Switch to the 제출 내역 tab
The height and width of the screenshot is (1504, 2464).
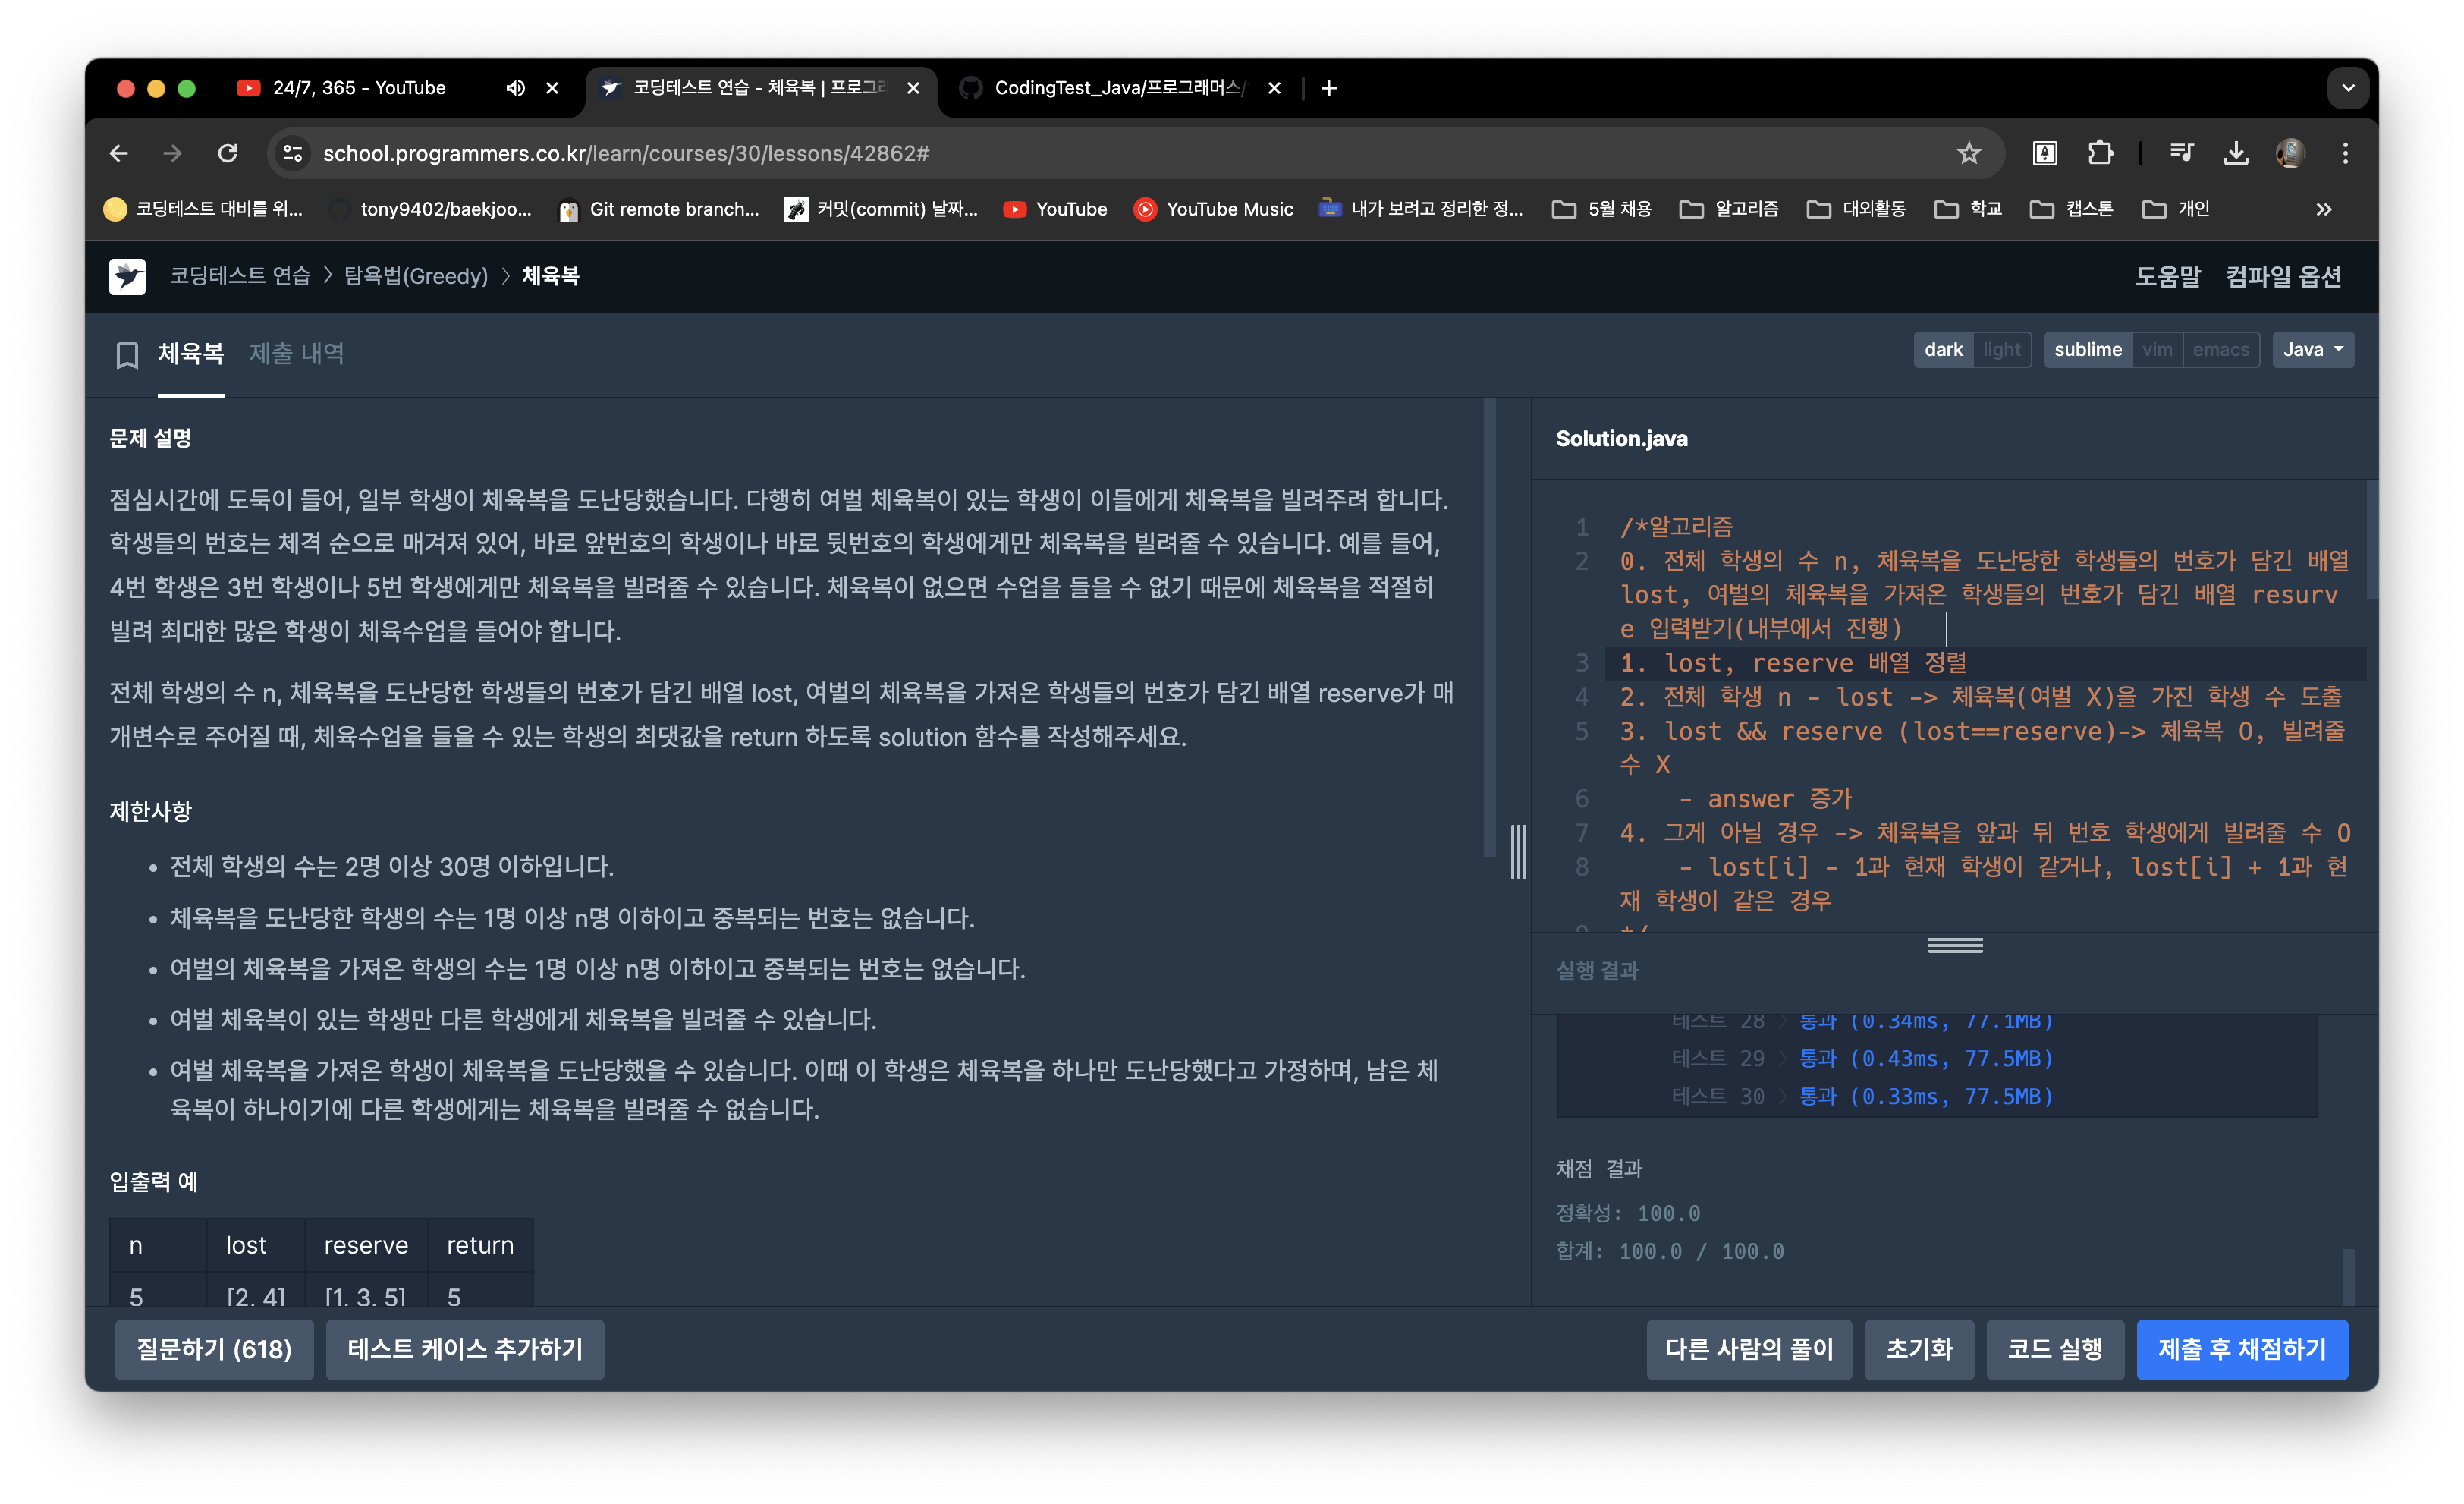coord(296,354)
